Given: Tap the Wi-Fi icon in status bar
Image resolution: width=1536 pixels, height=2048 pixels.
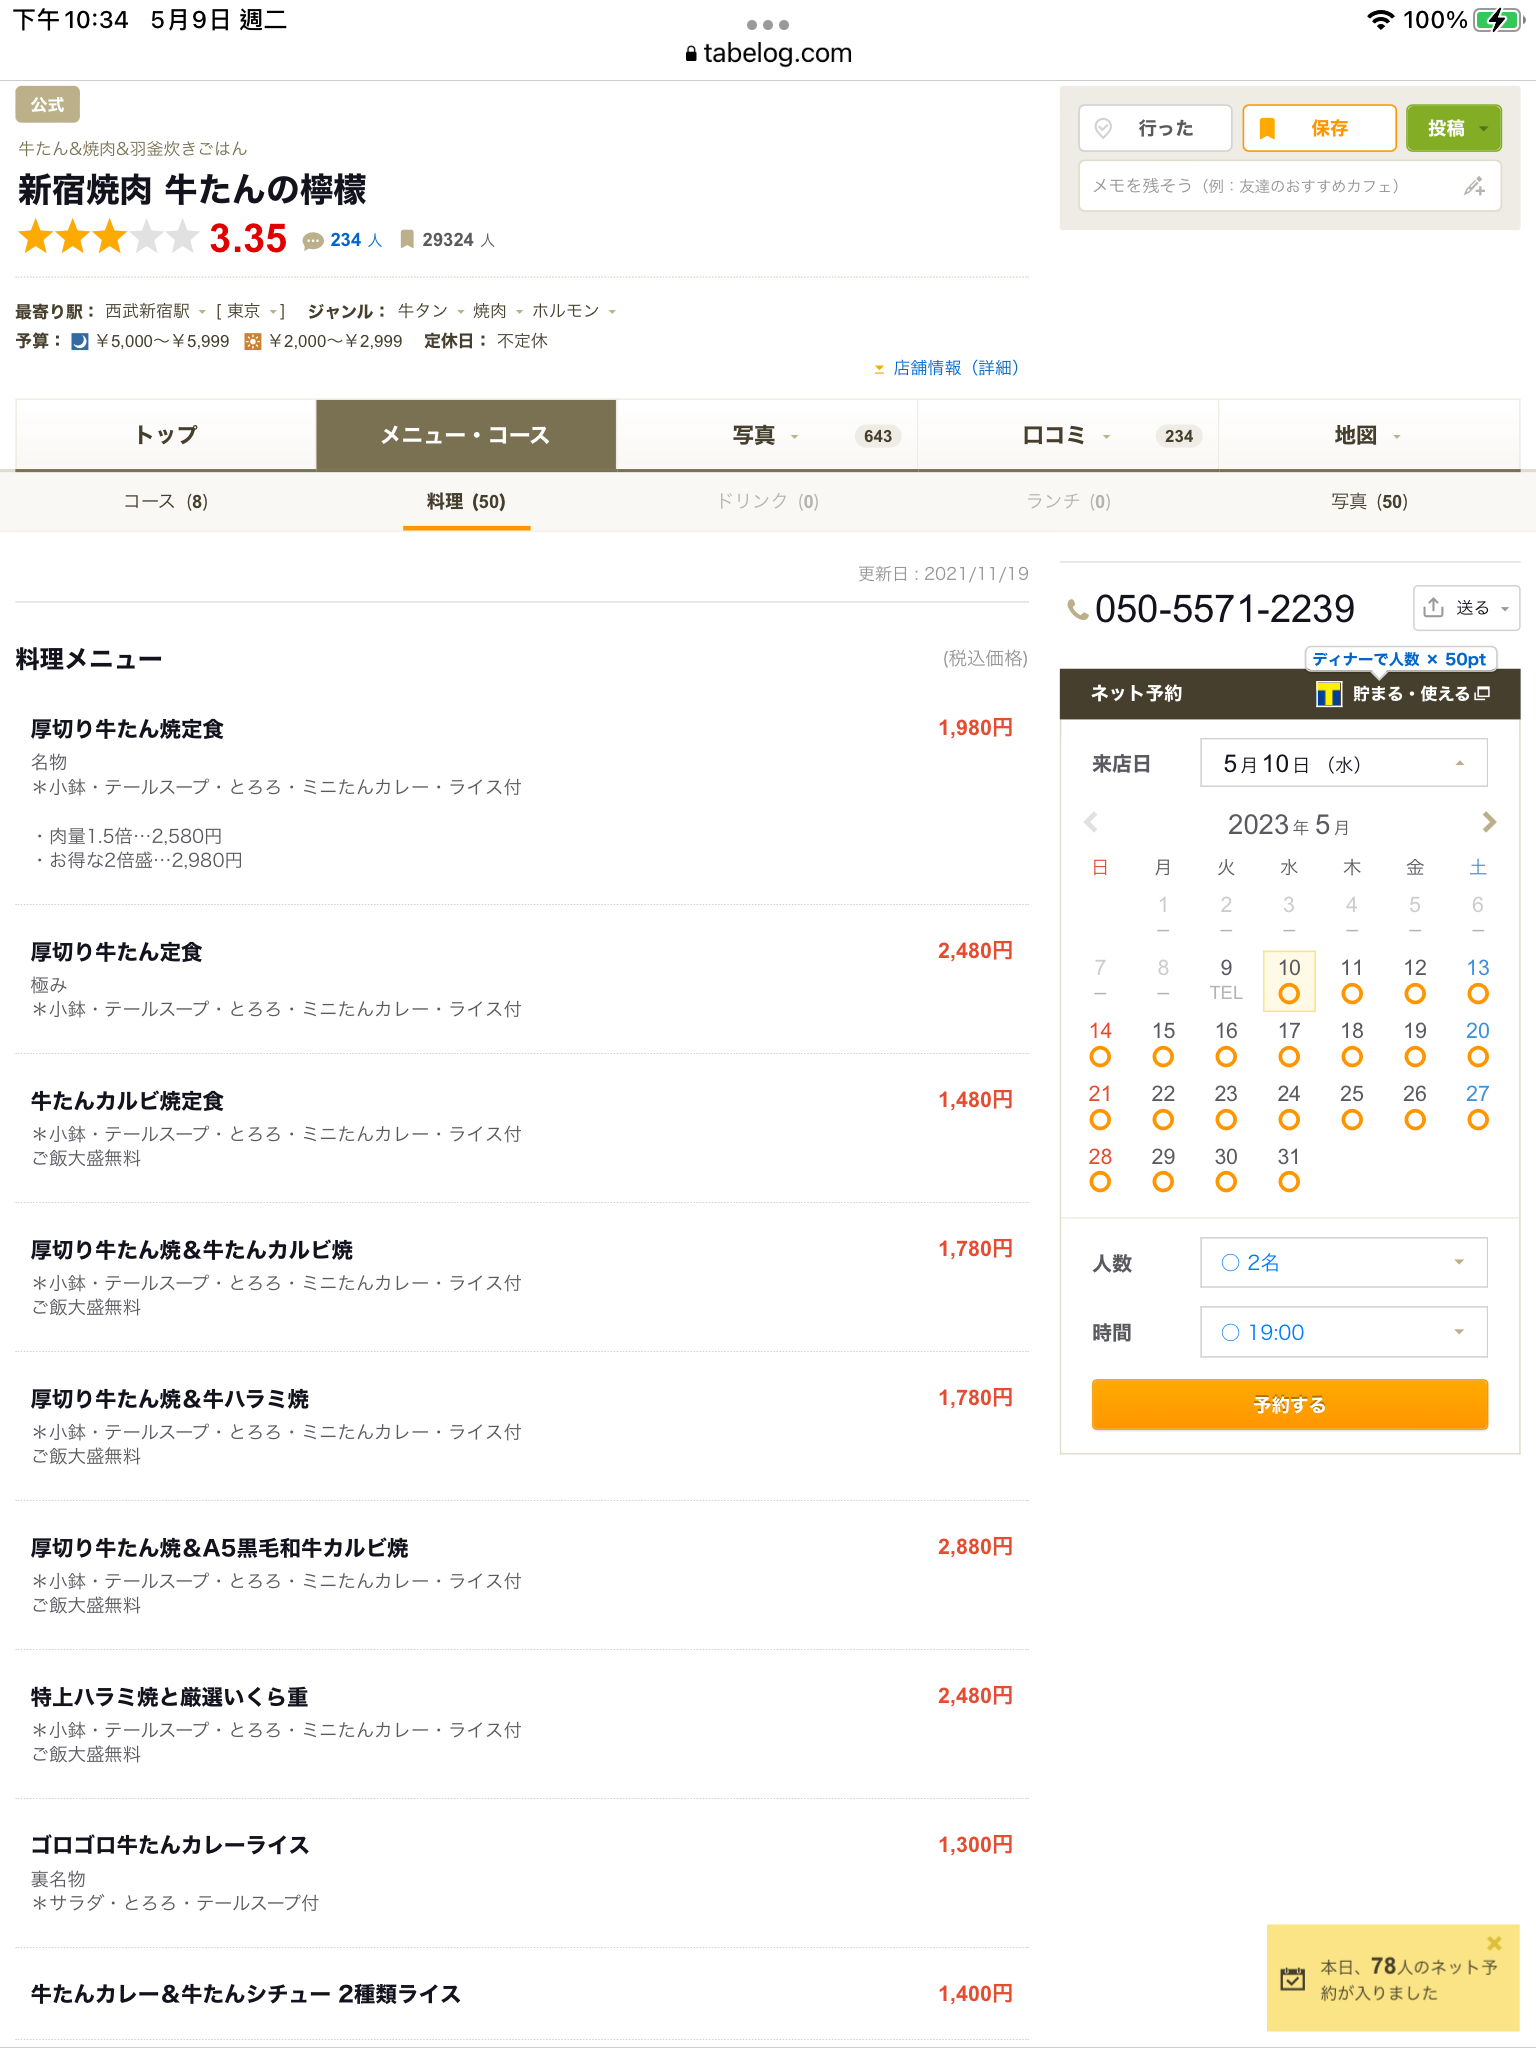Looking at the screenshot, I should 1380,19.
